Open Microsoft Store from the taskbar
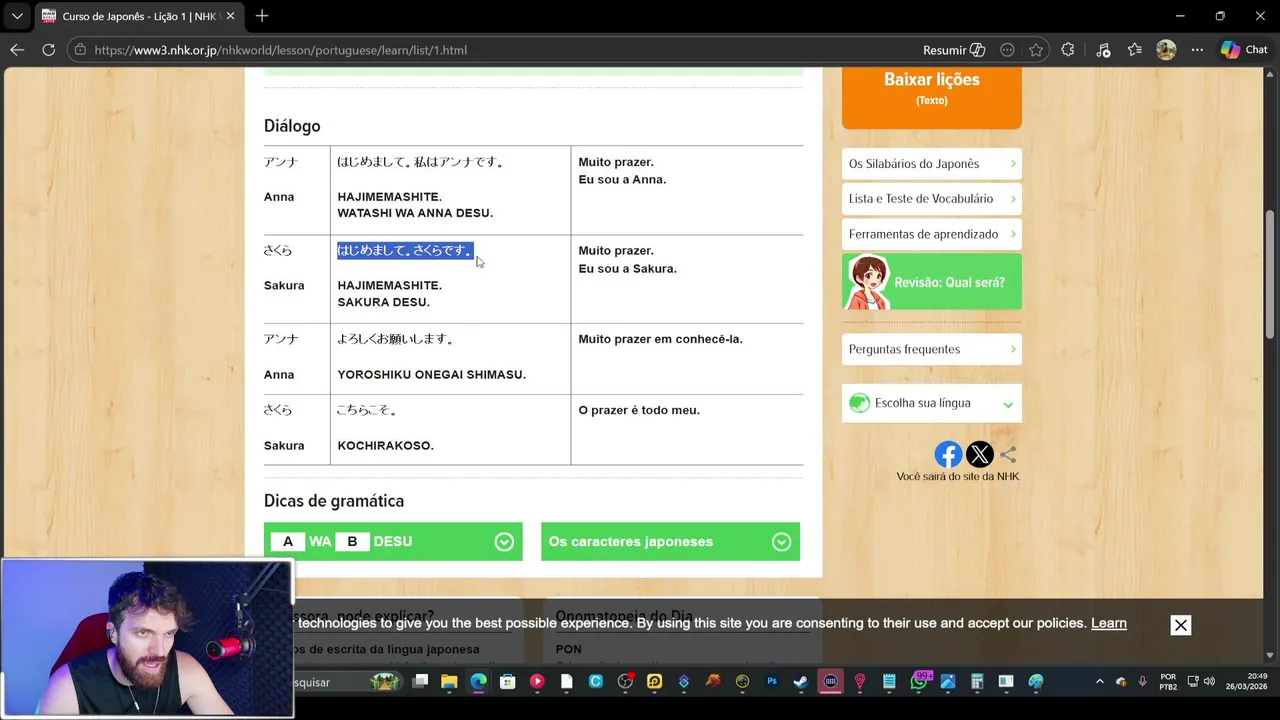This screenshot has height=720, width=1280. coord(508,682)
